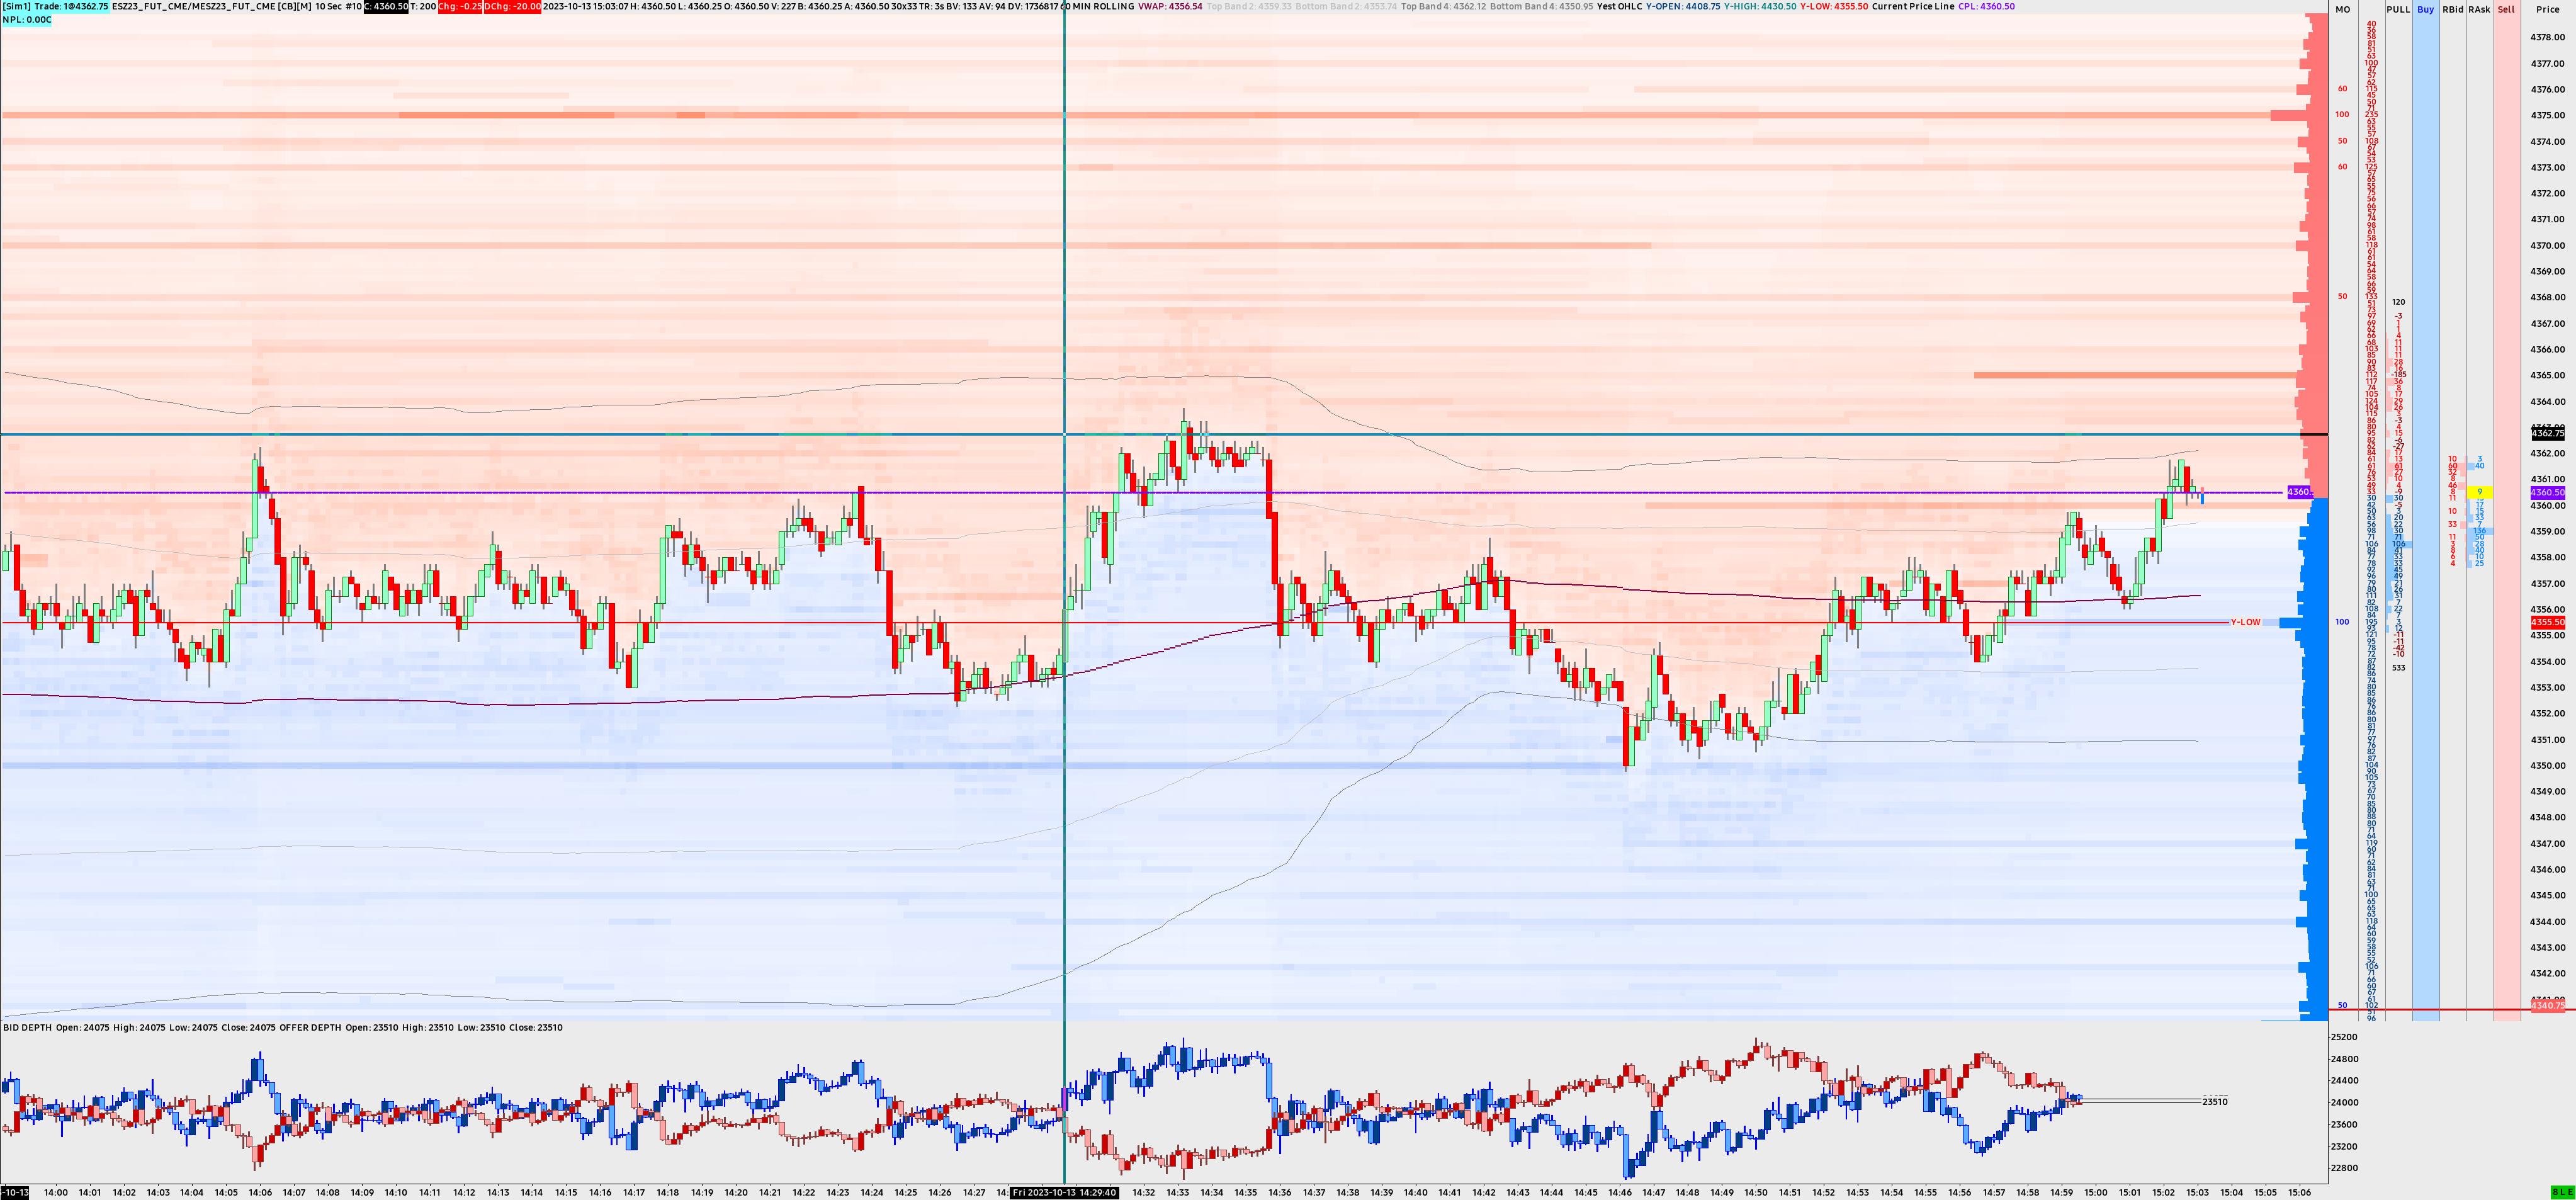Click the yellow highlighted RAsk cell
The width and height of the screenshot is (2576, 1200).
click(x=2479, y=492)
